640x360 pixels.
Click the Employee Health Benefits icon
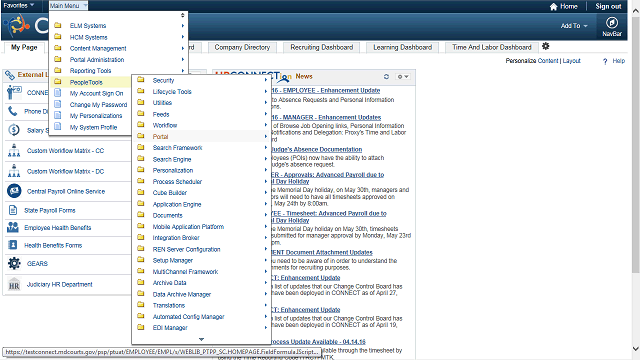coord(13,227)
